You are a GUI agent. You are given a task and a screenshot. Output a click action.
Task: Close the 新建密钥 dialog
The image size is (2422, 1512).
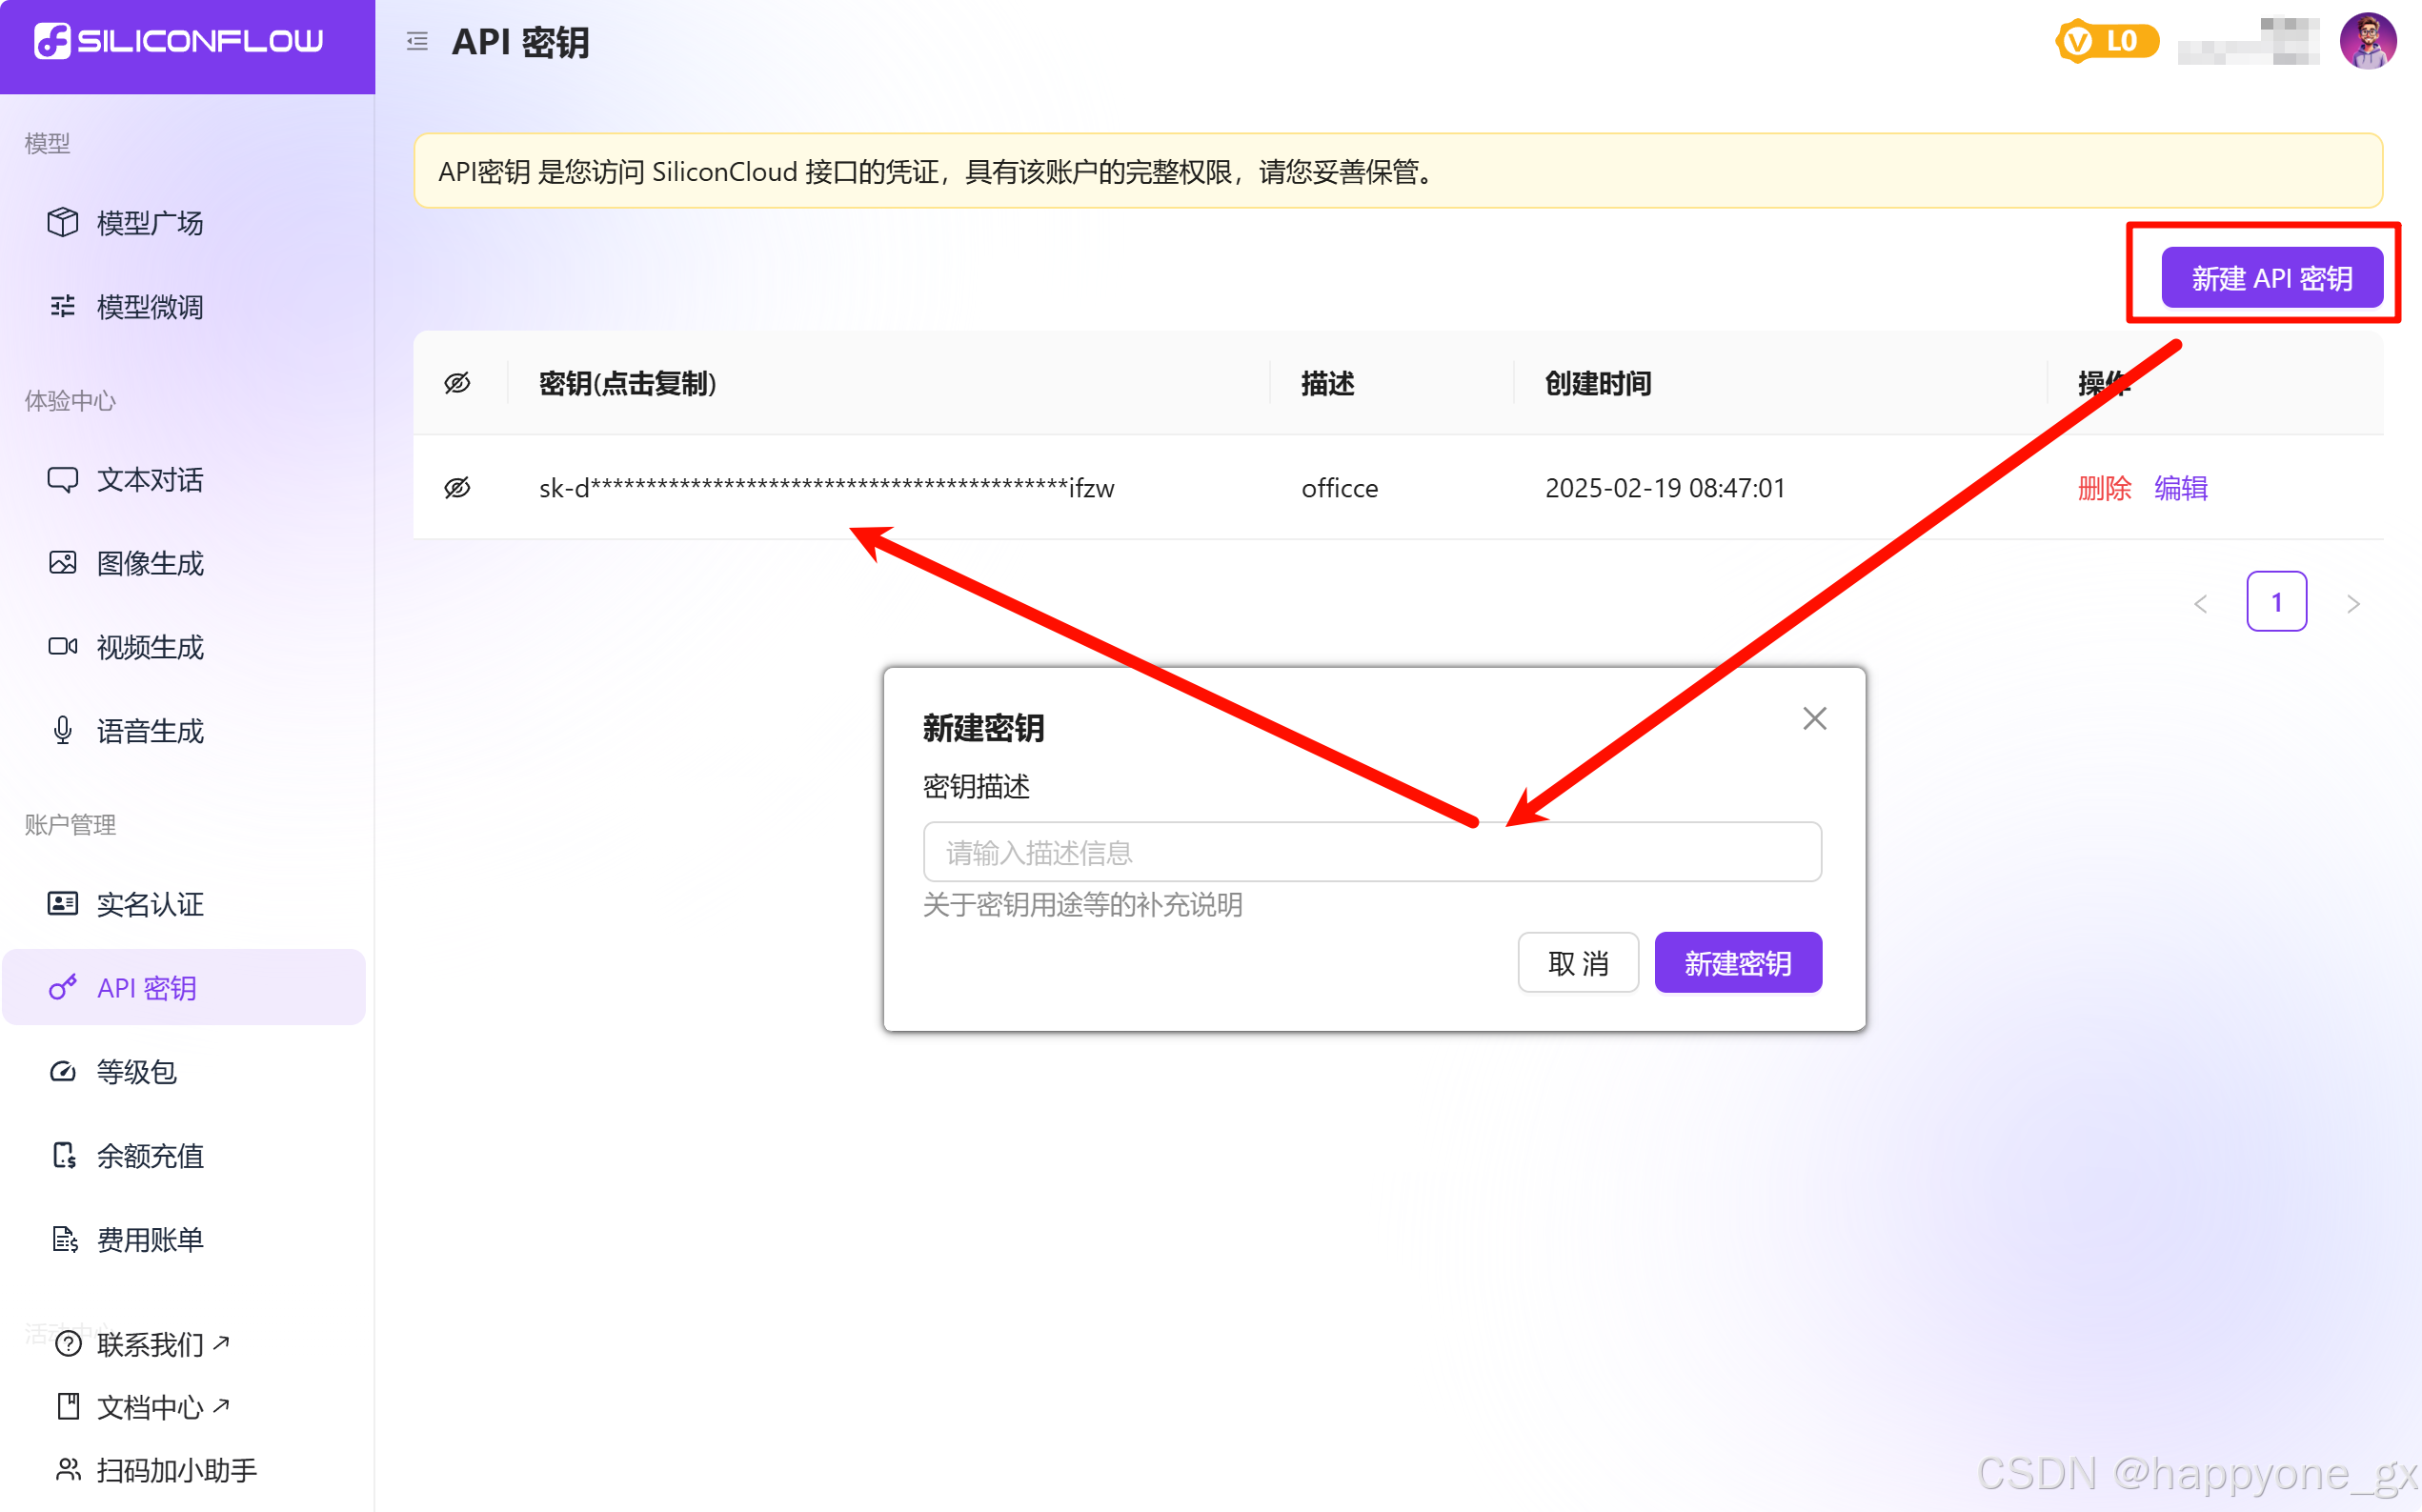[1814, 719]
